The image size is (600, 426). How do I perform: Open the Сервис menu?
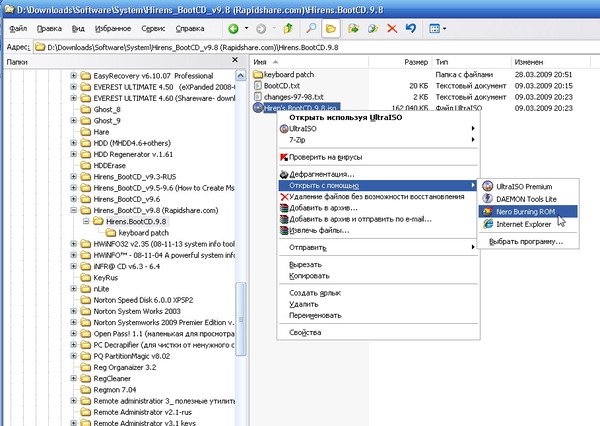click(153, 29)
